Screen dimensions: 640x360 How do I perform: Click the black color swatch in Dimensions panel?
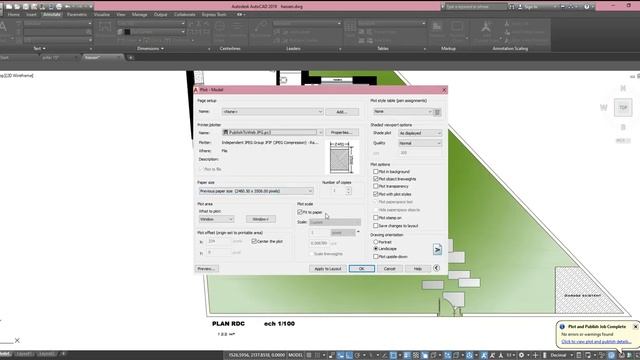coord(127,31)
